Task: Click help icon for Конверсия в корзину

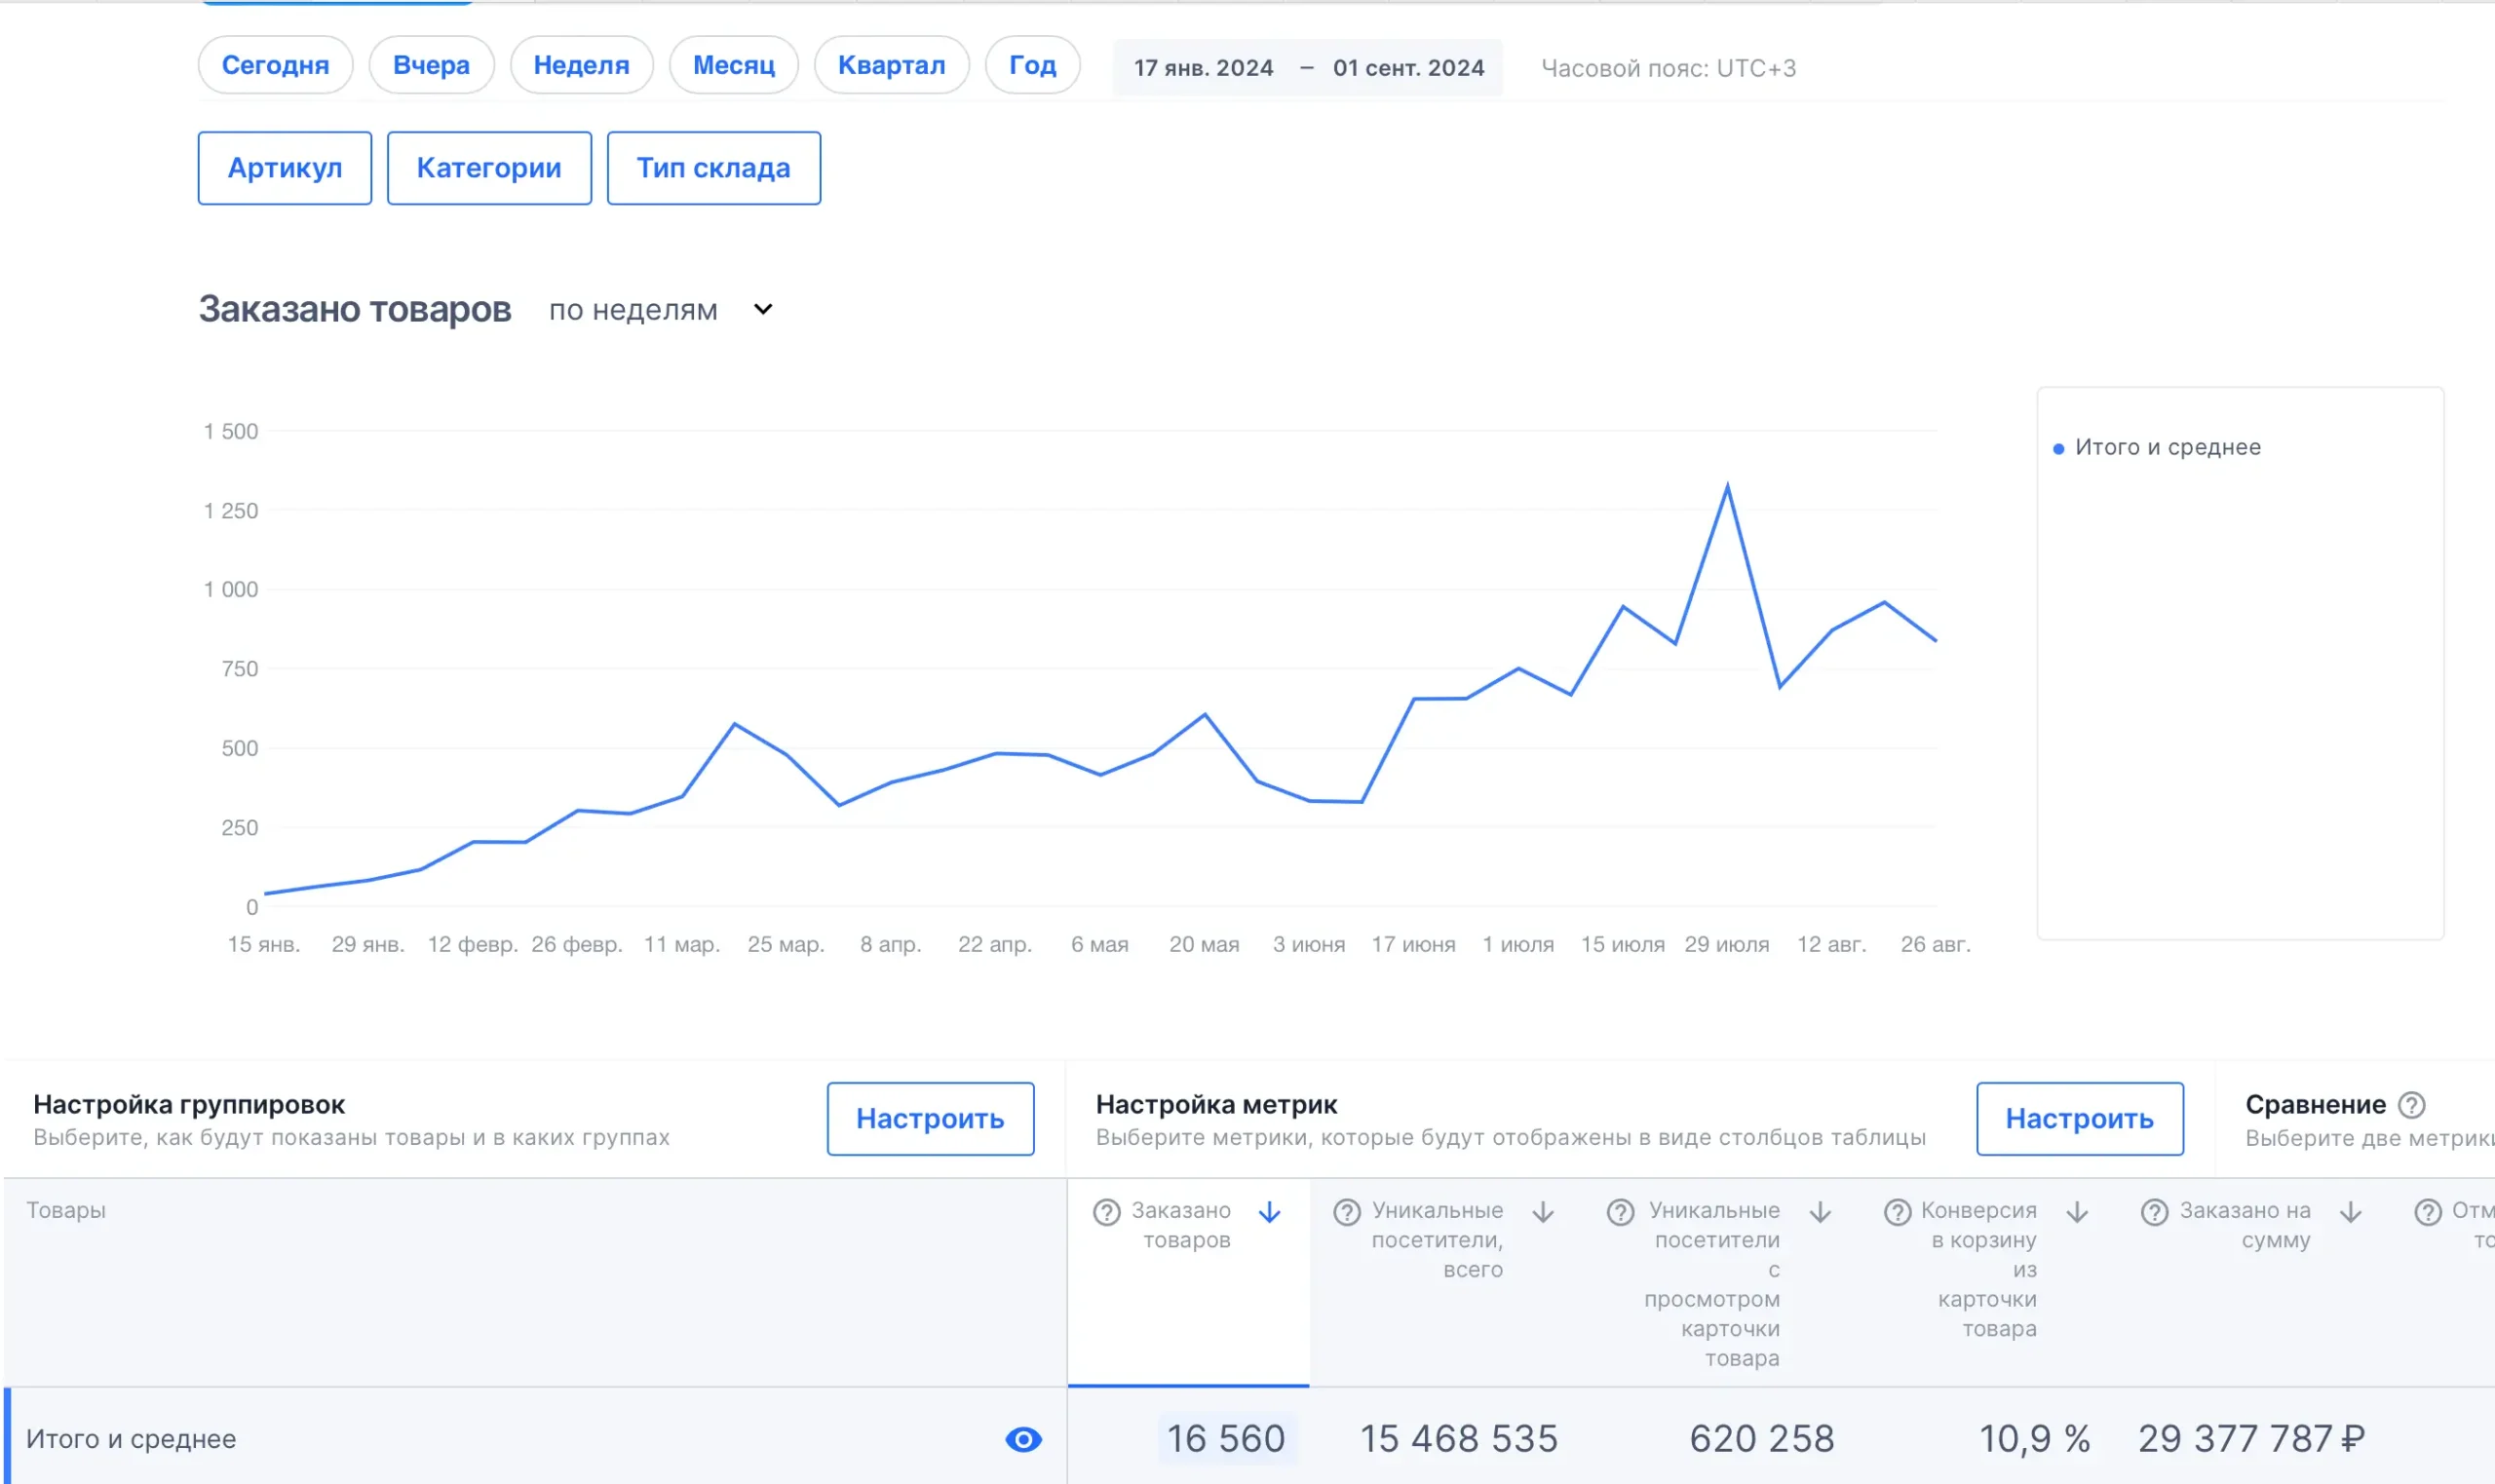Action: [1897, 1212]
